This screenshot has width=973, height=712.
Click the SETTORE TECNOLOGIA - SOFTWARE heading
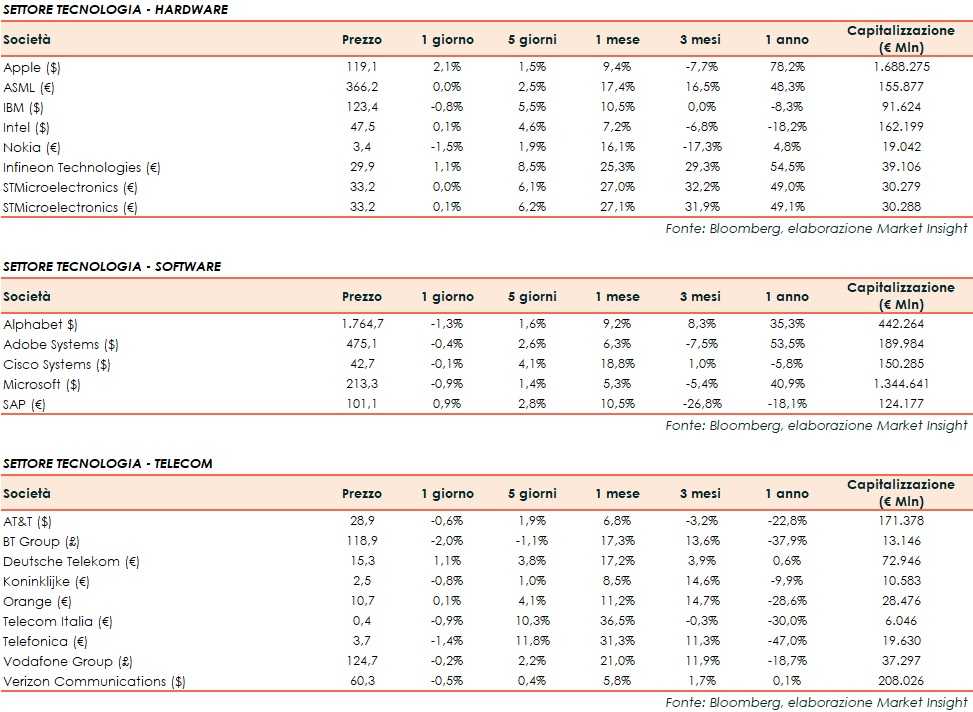point(112,266)
